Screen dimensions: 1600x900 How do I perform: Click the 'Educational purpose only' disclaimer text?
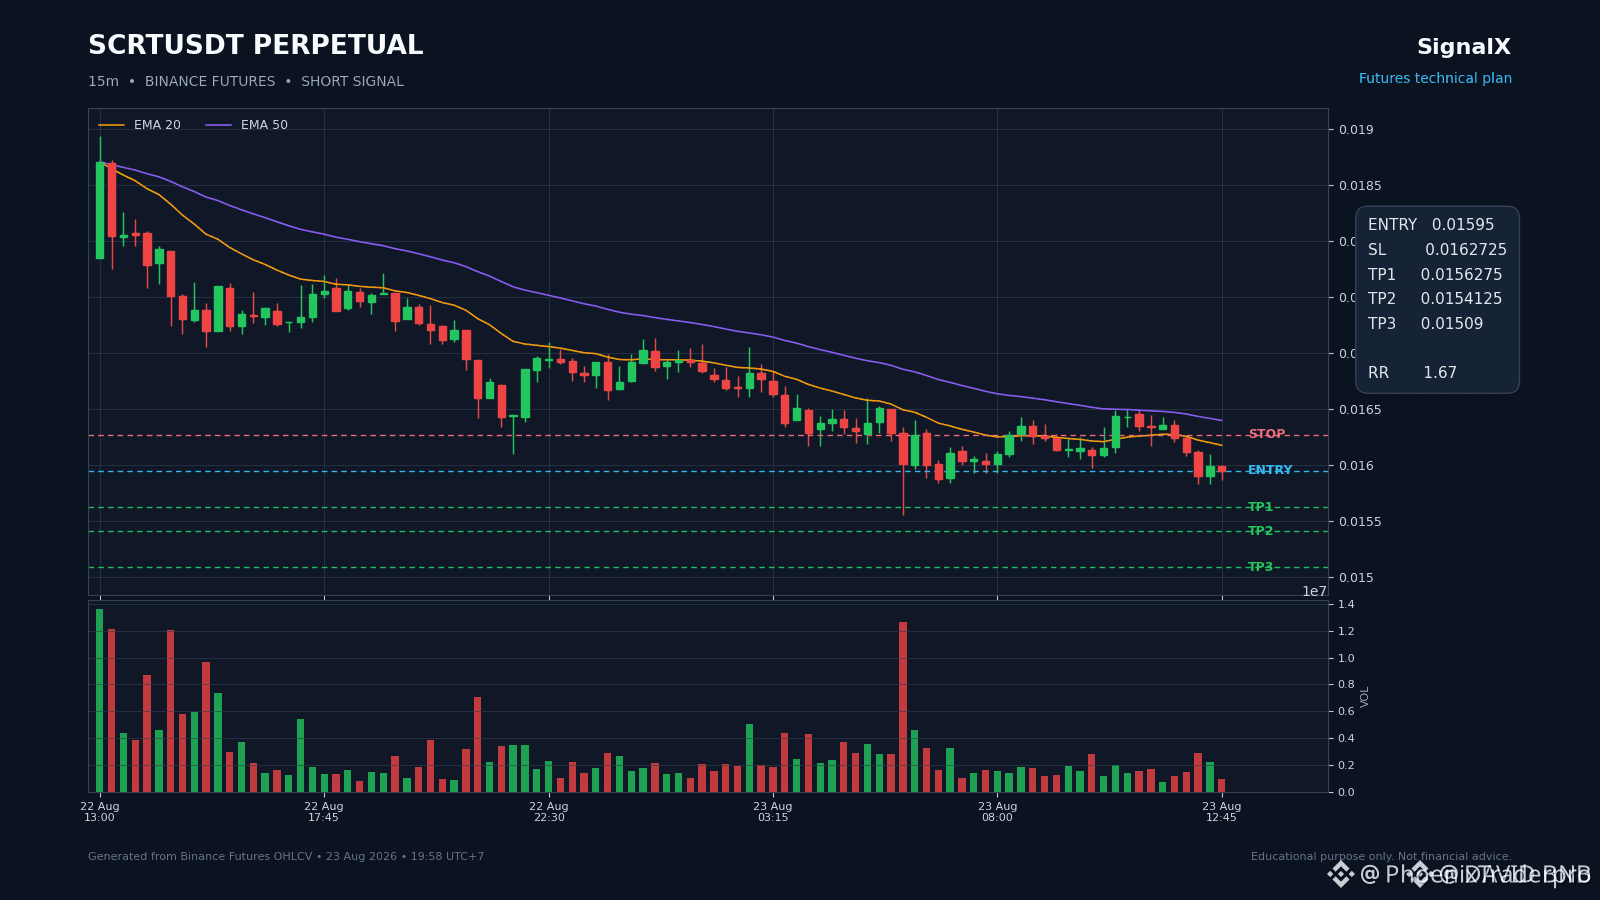pos(1381,857)
